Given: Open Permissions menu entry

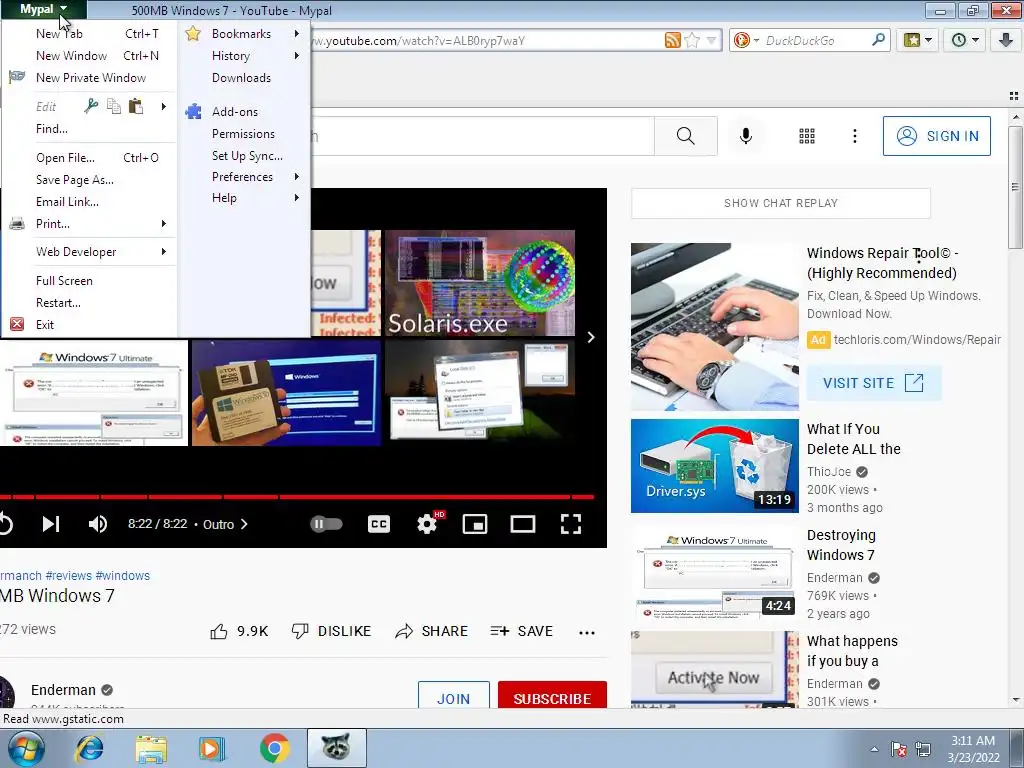Looking at the screenshot, I should pos(244,134).
